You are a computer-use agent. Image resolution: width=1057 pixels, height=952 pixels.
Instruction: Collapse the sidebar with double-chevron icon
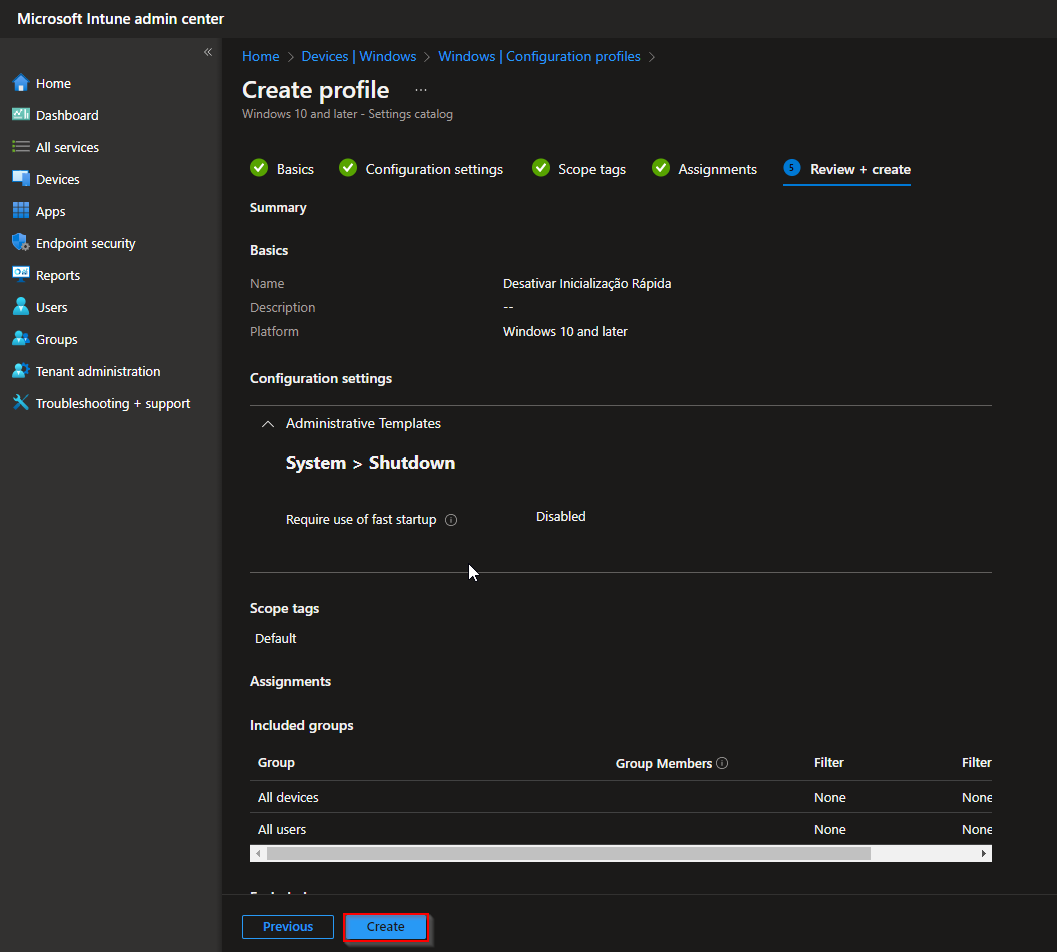(x=208, y=52)
